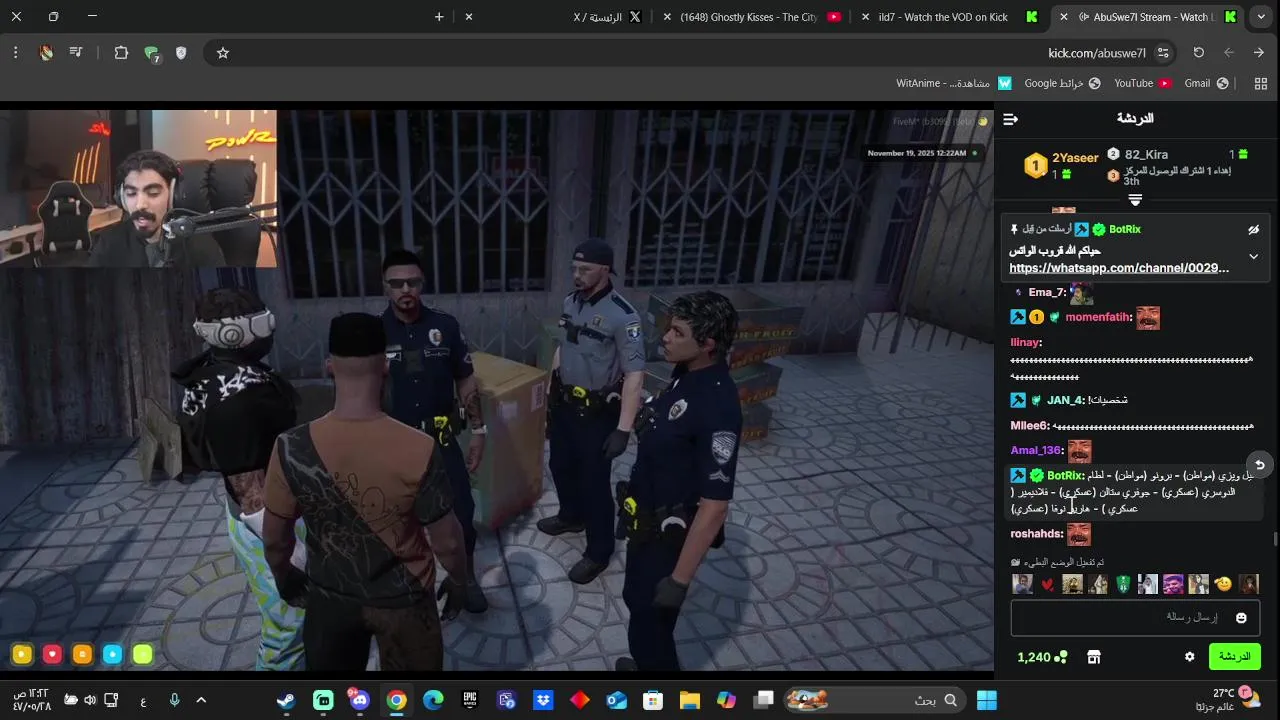Open a new browser tab
This screenshot has height=720, width=1280.
[x=438, y=17]
